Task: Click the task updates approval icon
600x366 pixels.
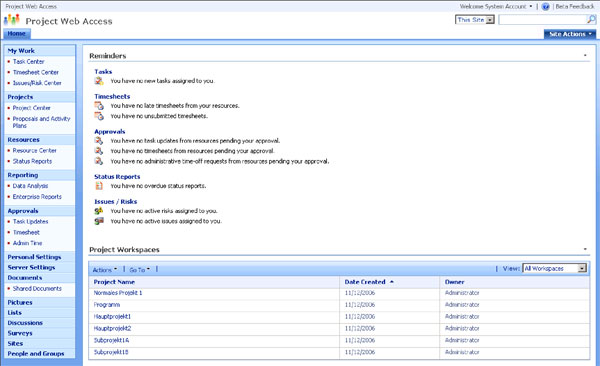Action: (99, 141)
